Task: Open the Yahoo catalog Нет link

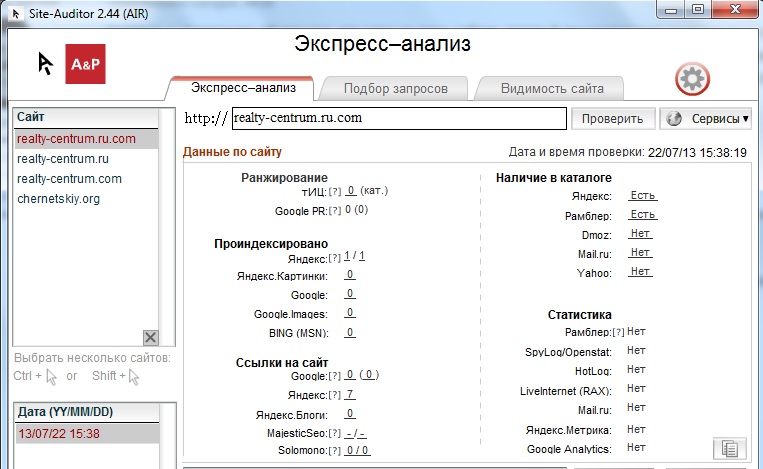Action: tap(640, 271)
